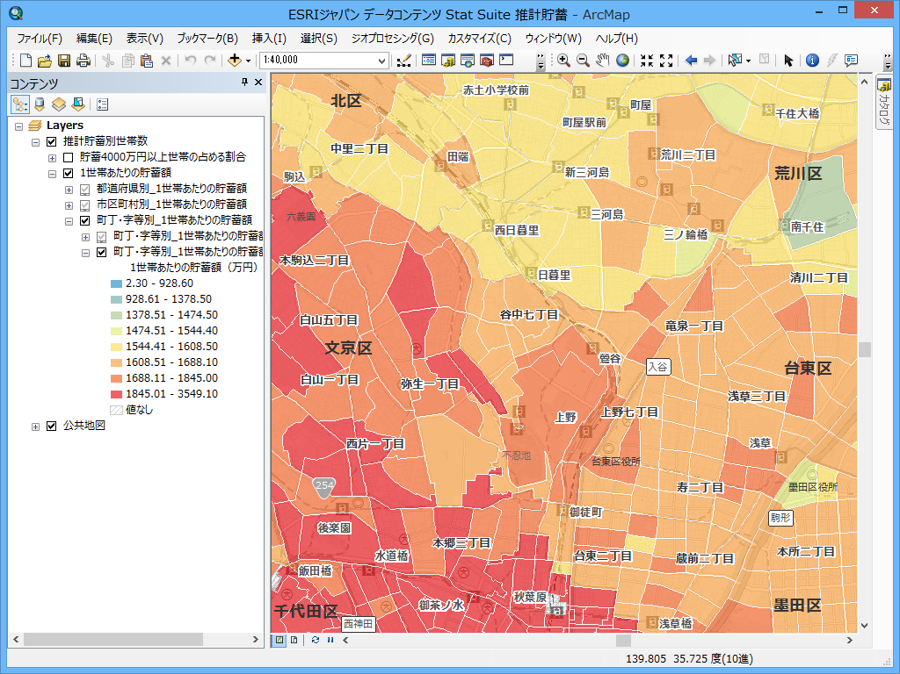Open the ジオプロセシング(G) menu
The height and width of the screenshot is (674, 900).
coord(393,38)
